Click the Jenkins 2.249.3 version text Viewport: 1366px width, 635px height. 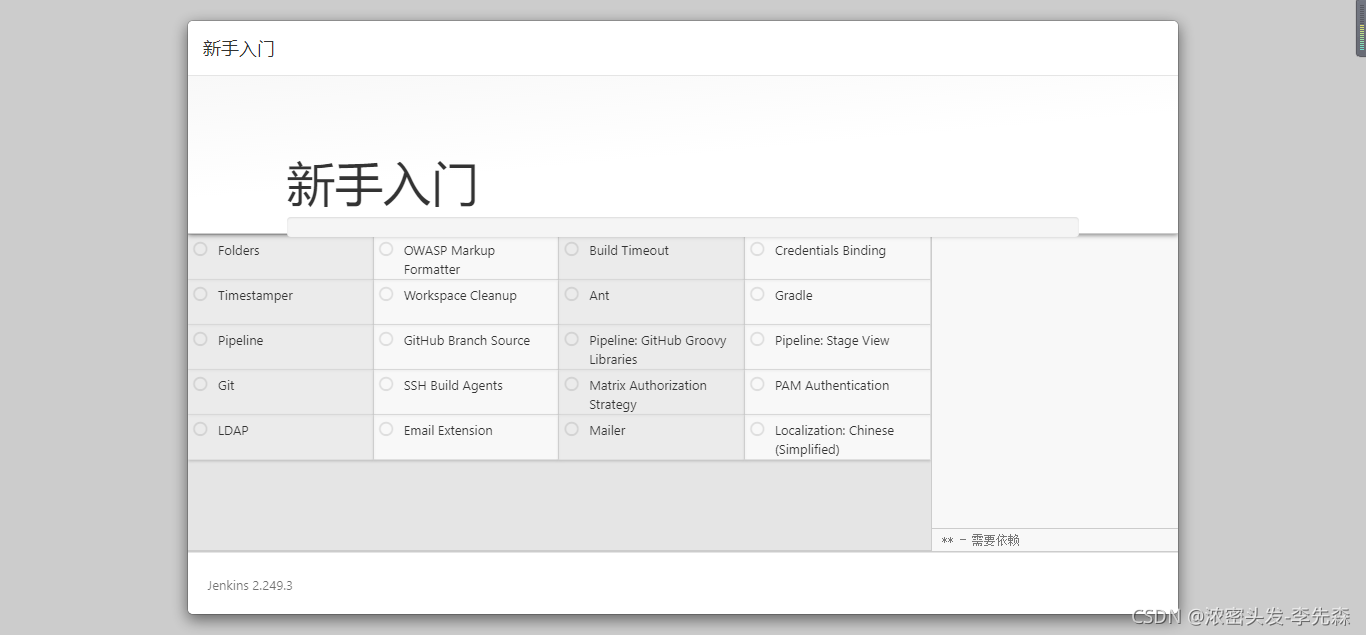pyautogui.click(x=250, y=586)
